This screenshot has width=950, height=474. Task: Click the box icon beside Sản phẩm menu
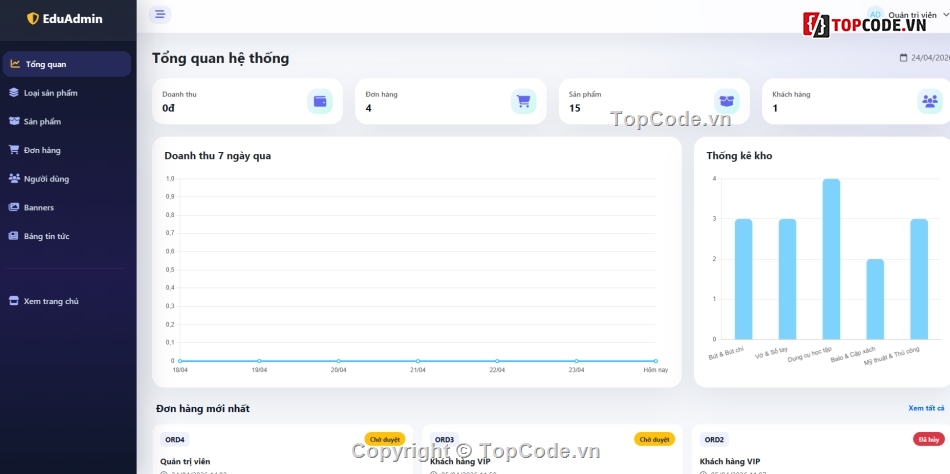pyautogui.click(x=13, y=121)
